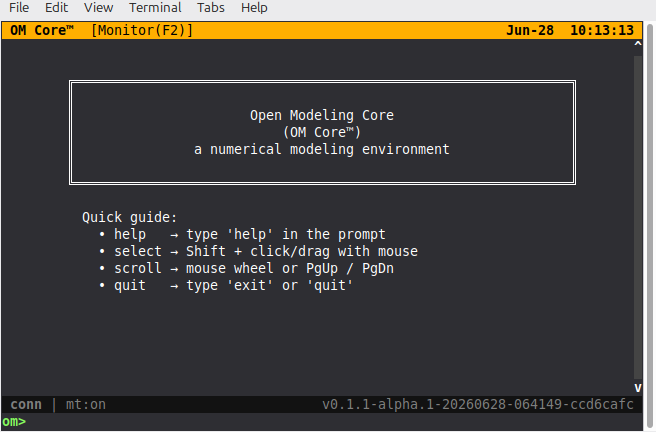Click the OM Core™ title in header
The image size is (656, 432).
(x=42, y=30)
